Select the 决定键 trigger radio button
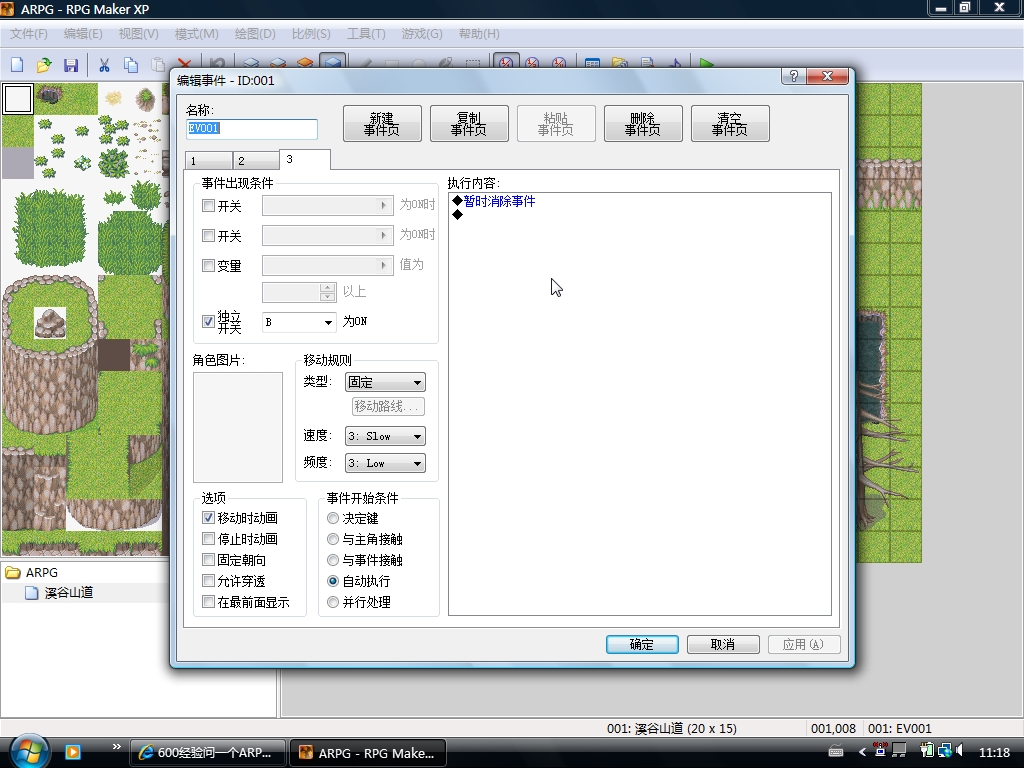 [x=332, y=518]
